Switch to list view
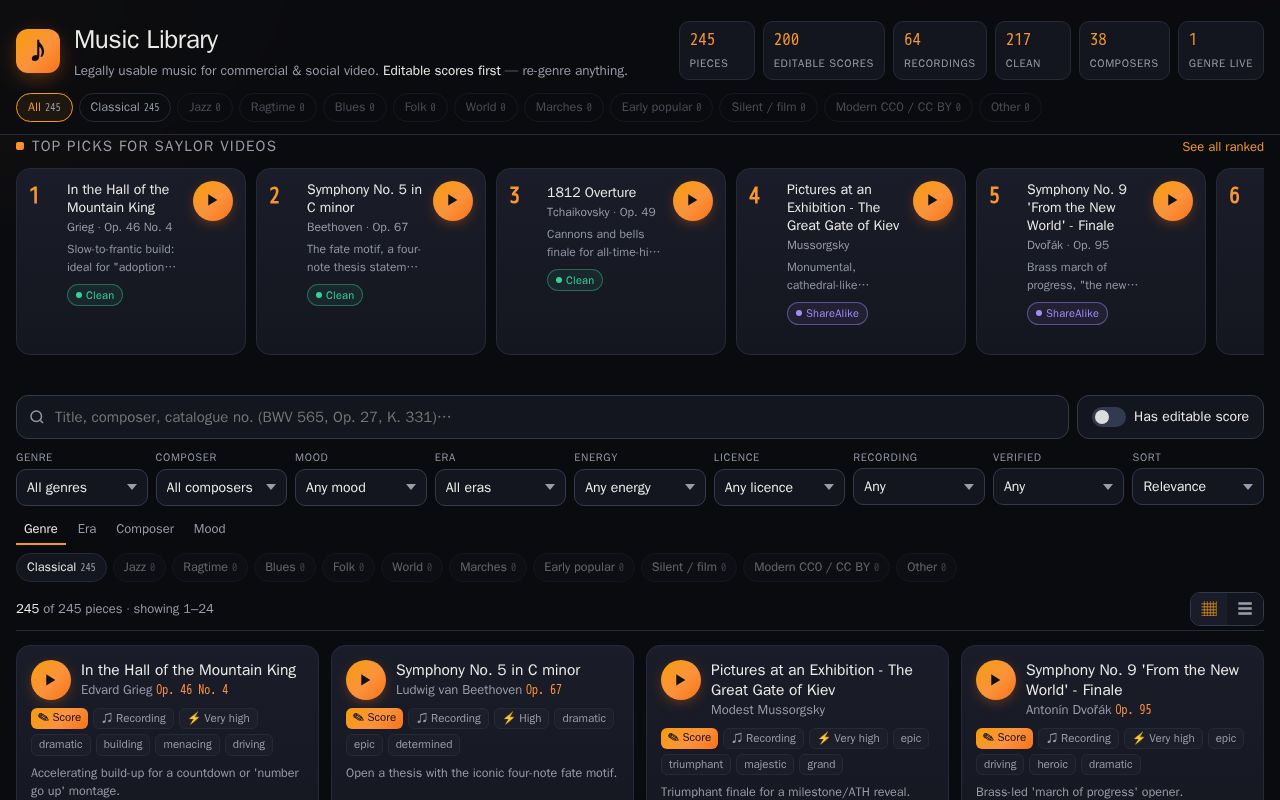1280x800 pixels. point(1245,609)
